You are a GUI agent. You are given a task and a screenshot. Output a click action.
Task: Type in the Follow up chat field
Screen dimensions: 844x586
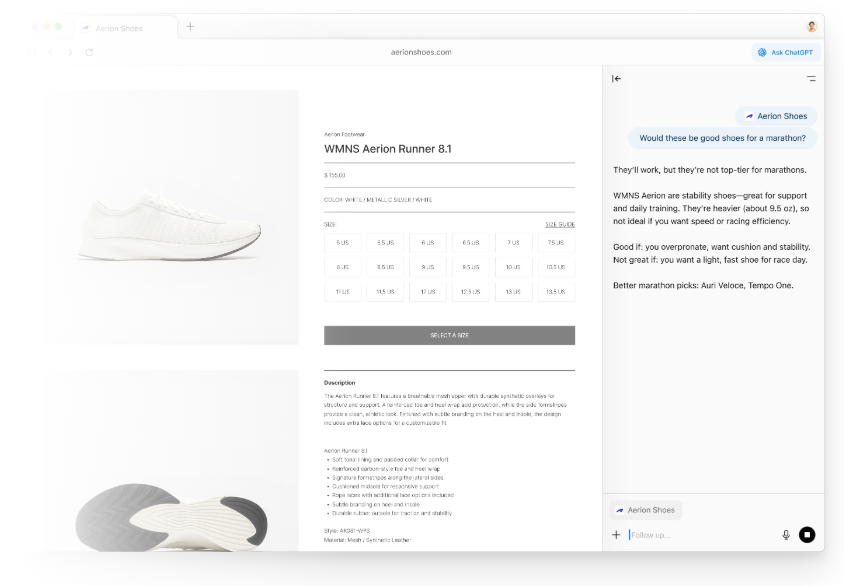coord(702,535)
